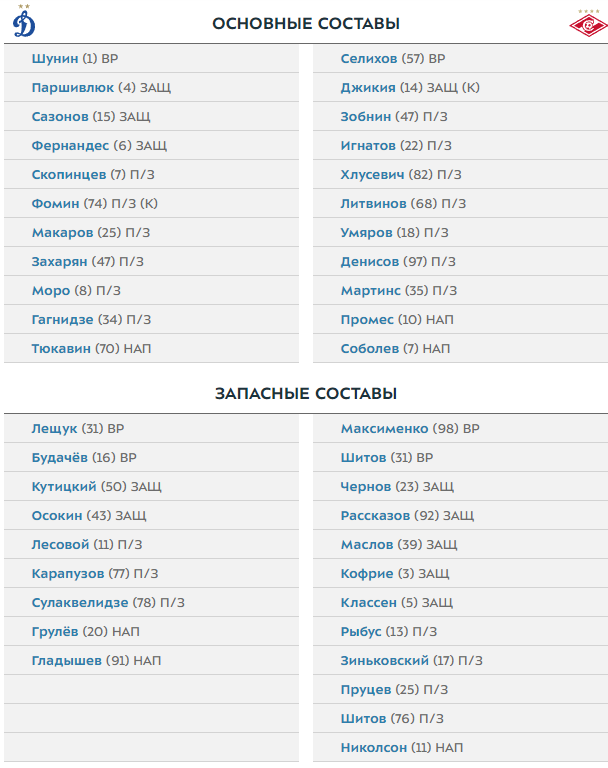Click on Соболев's name
The image size is (608, 768).
(x=370, y=349)
